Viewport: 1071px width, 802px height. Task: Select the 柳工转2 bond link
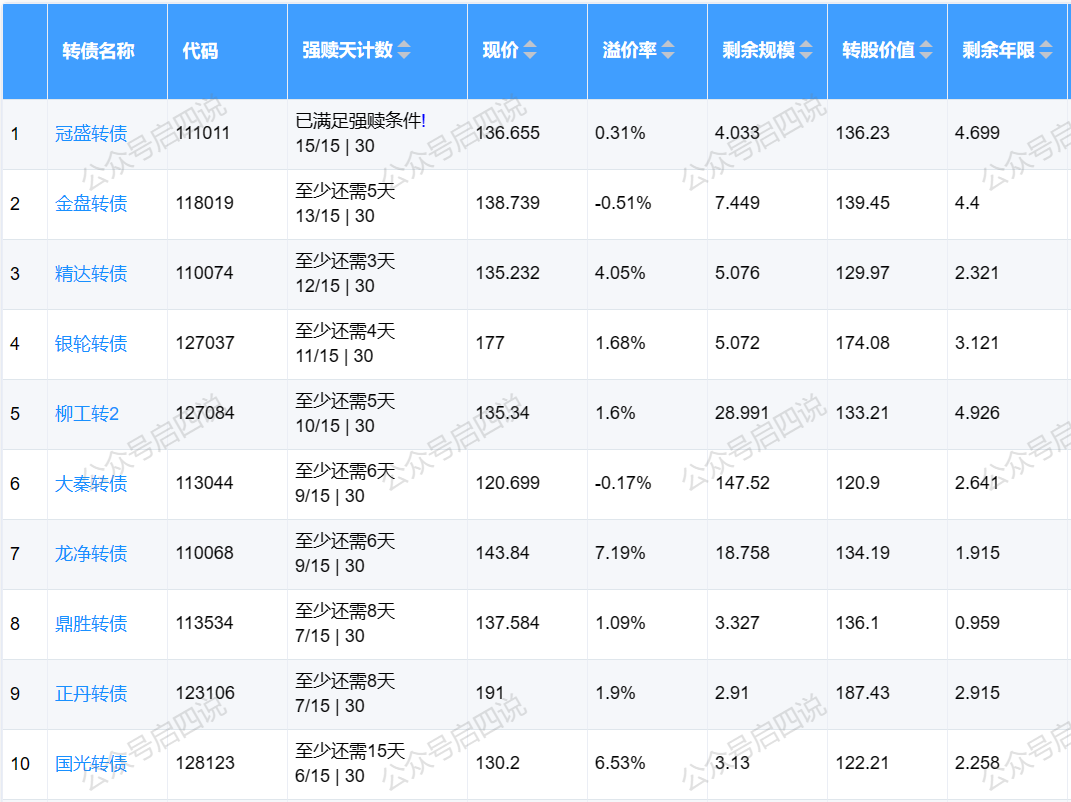pyautogui.click(x=87, y=413)
